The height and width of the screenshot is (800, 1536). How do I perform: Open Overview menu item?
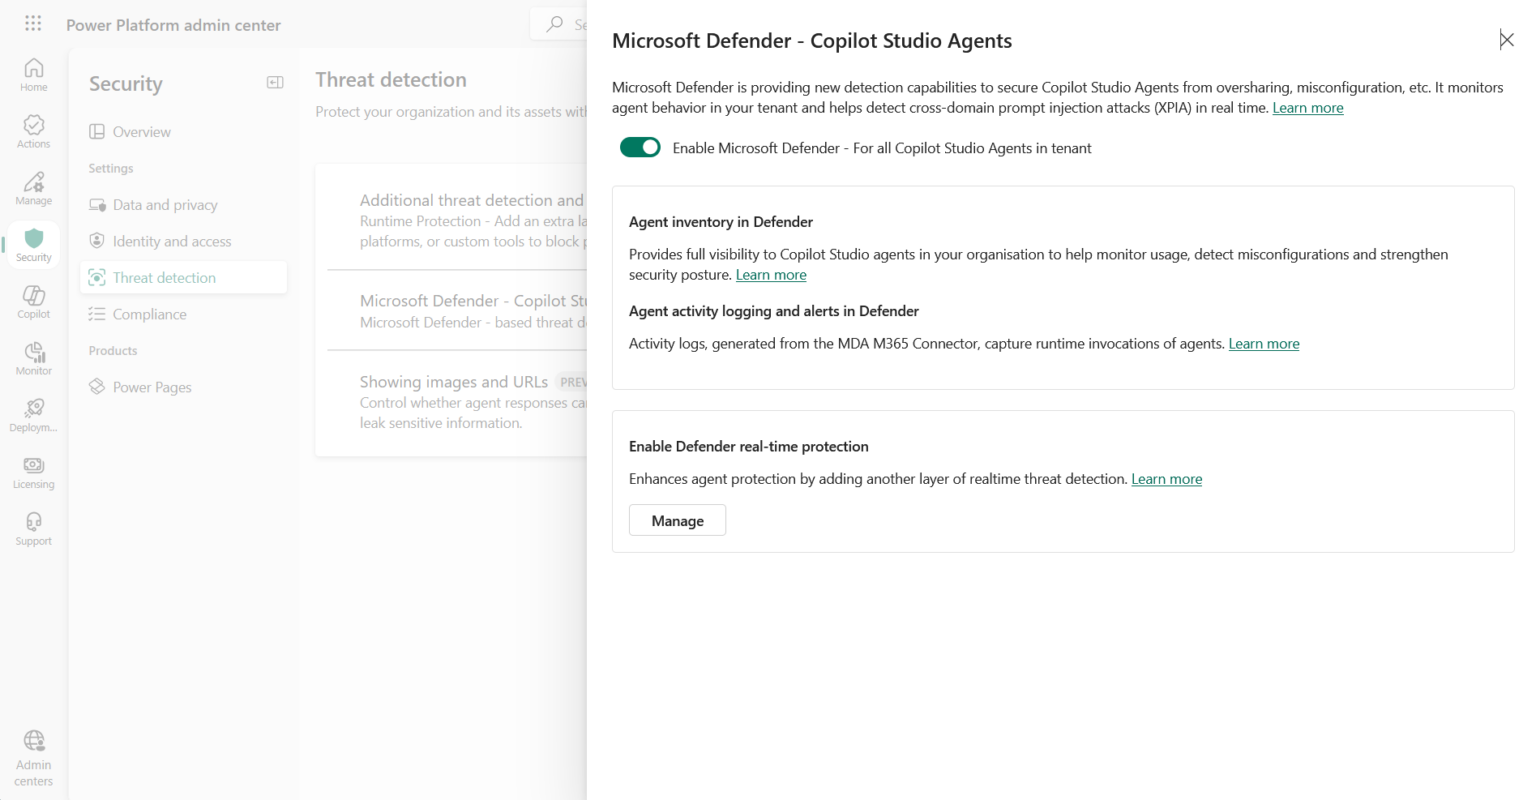pos(184,132)
